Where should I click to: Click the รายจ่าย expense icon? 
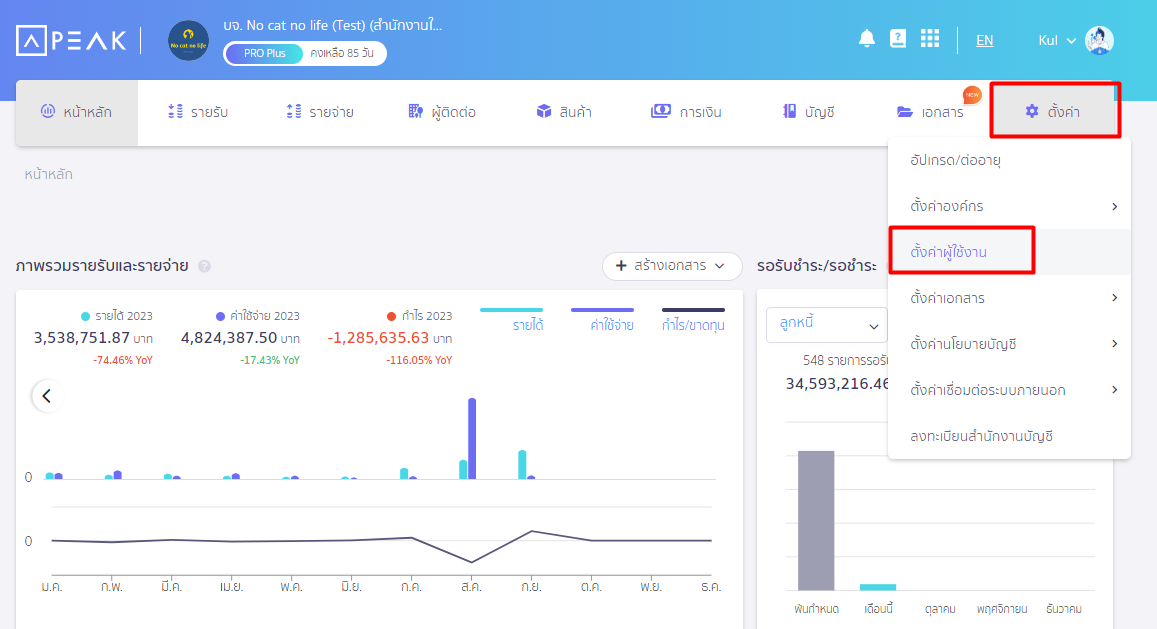tap(294, 111)
